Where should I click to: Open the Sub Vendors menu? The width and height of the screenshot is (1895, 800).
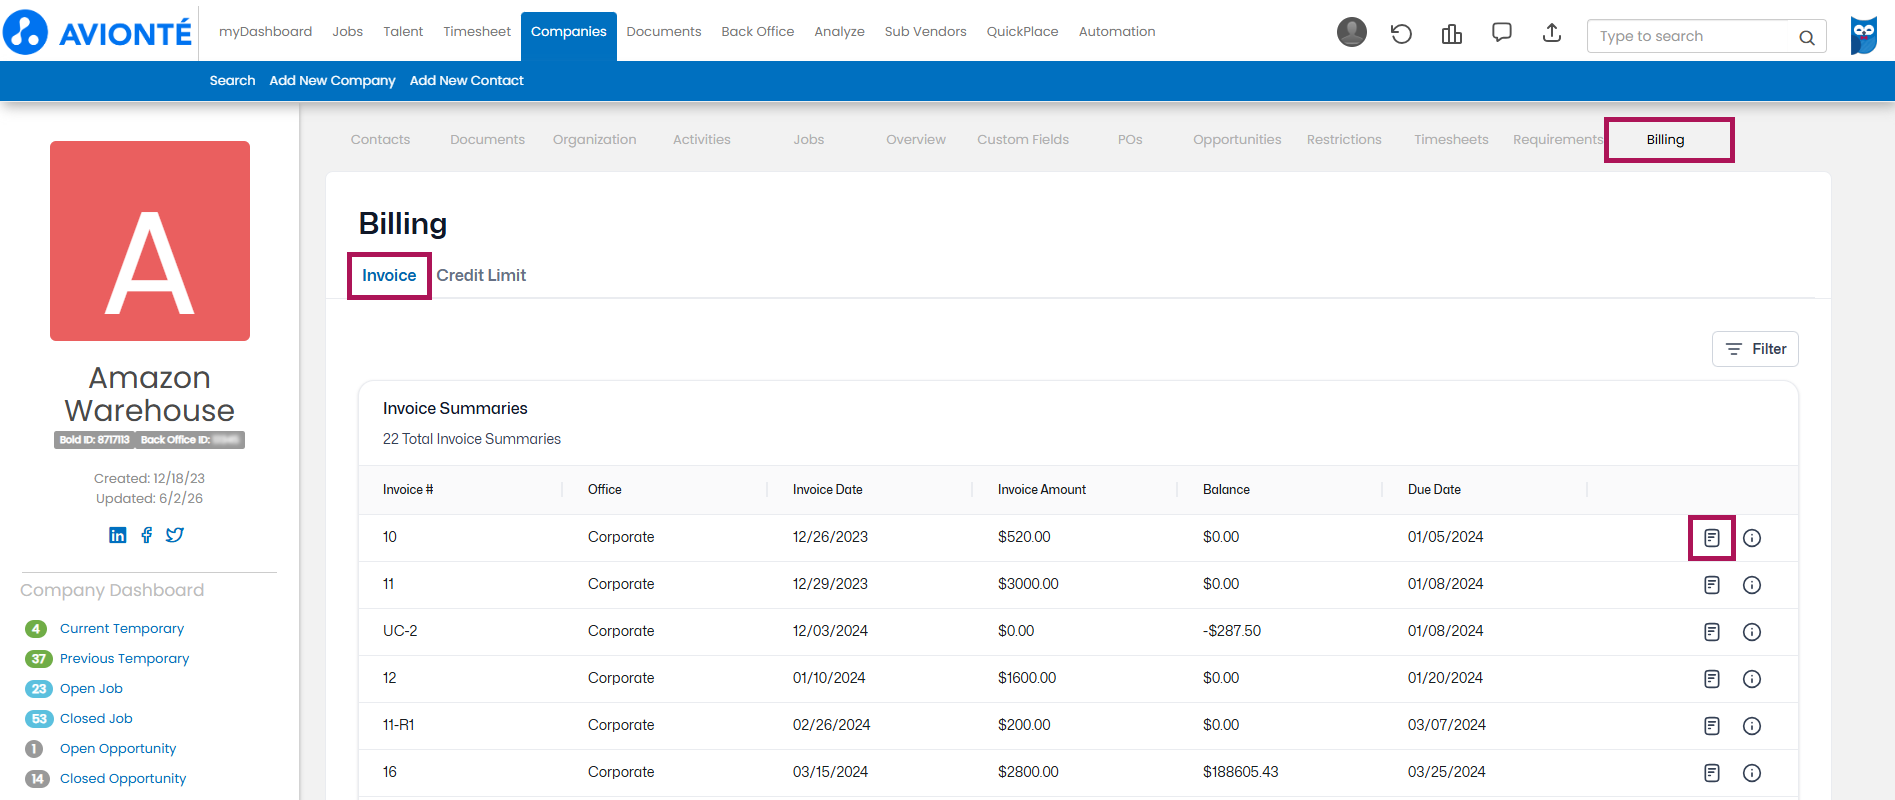point(926,32)
